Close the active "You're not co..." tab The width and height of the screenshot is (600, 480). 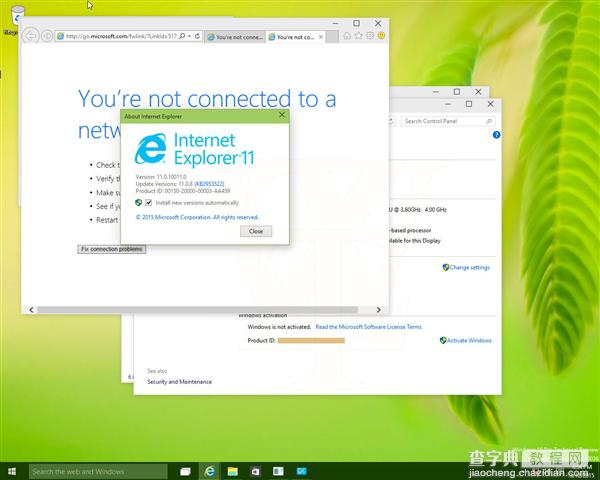point(321,37)
